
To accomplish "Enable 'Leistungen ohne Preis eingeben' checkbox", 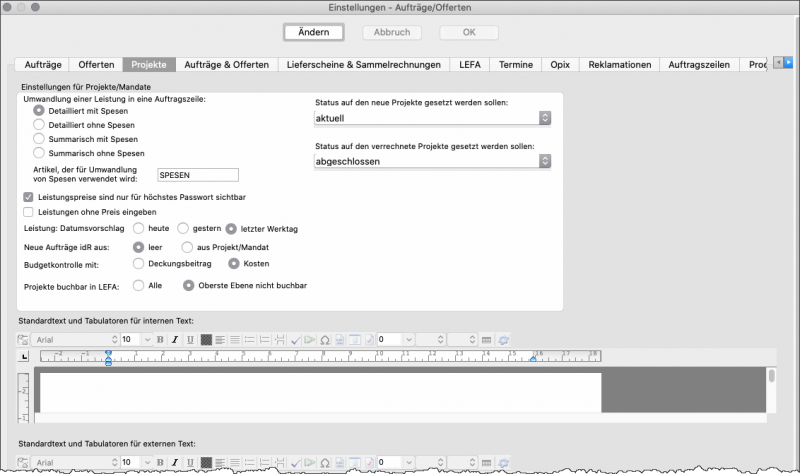I will click(x=28, y=212).
